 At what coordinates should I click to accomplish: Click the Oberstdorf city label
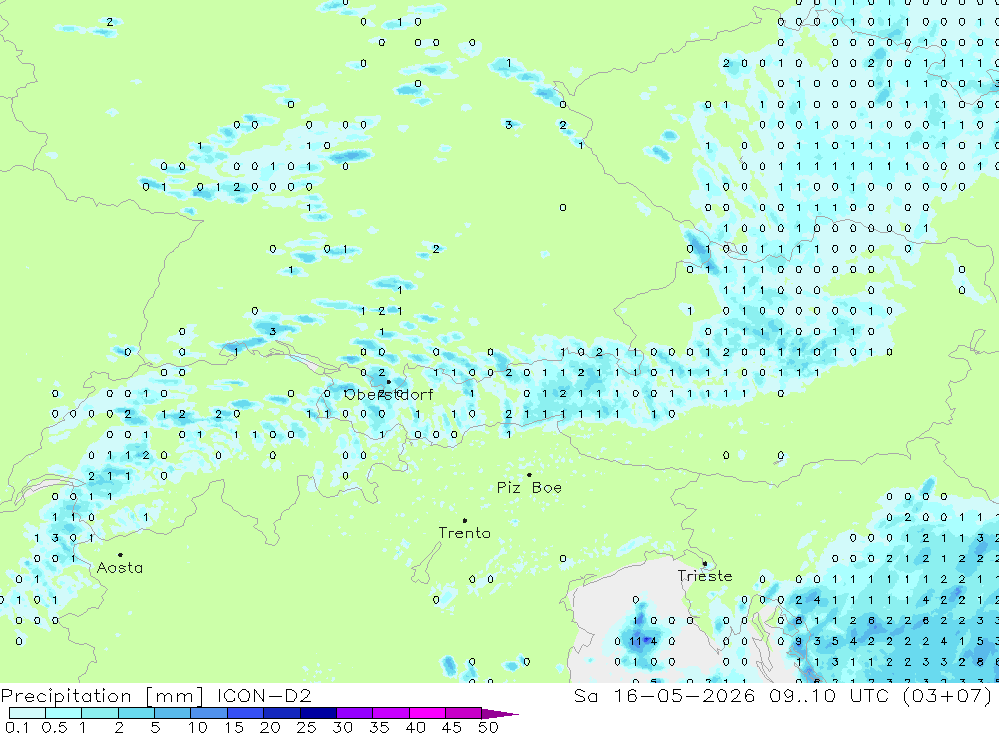388,394
